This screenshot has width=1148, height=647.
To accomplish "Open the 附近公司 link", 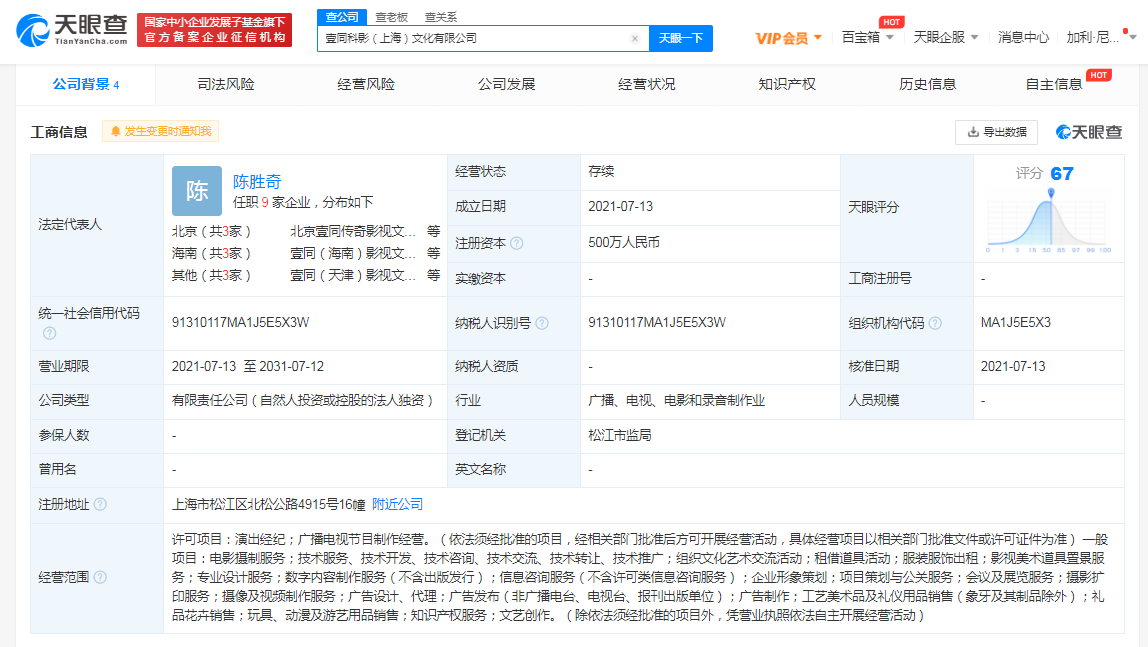I will [x=398, y=504].
